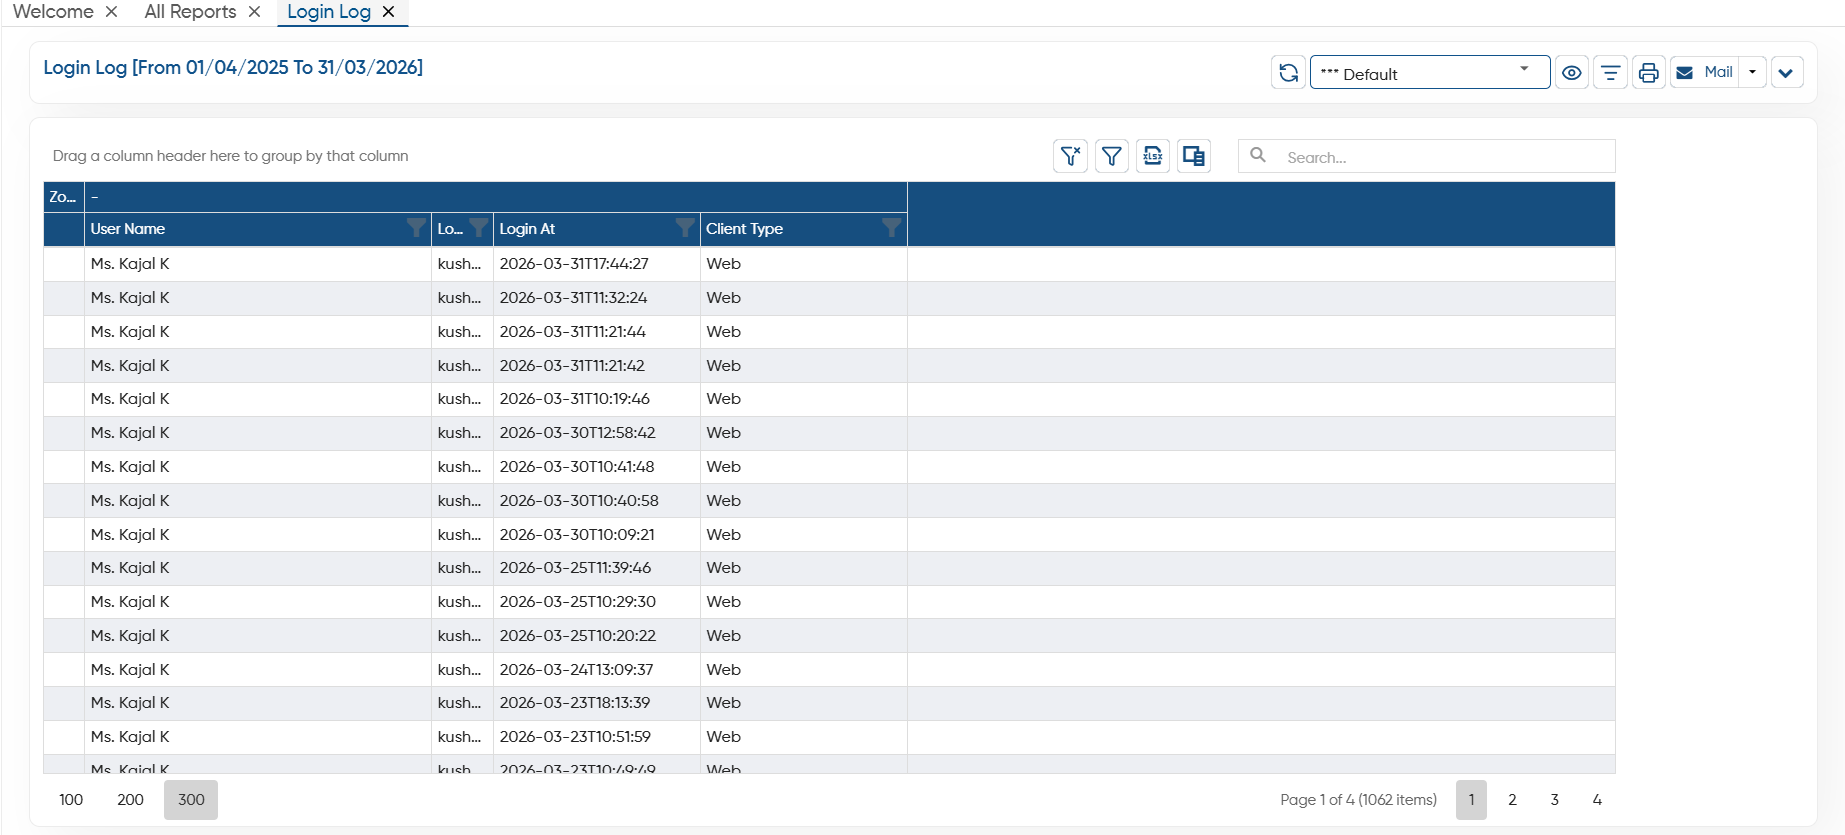Click the Login Log report title

pyautogui.click(x=233, y=67)
